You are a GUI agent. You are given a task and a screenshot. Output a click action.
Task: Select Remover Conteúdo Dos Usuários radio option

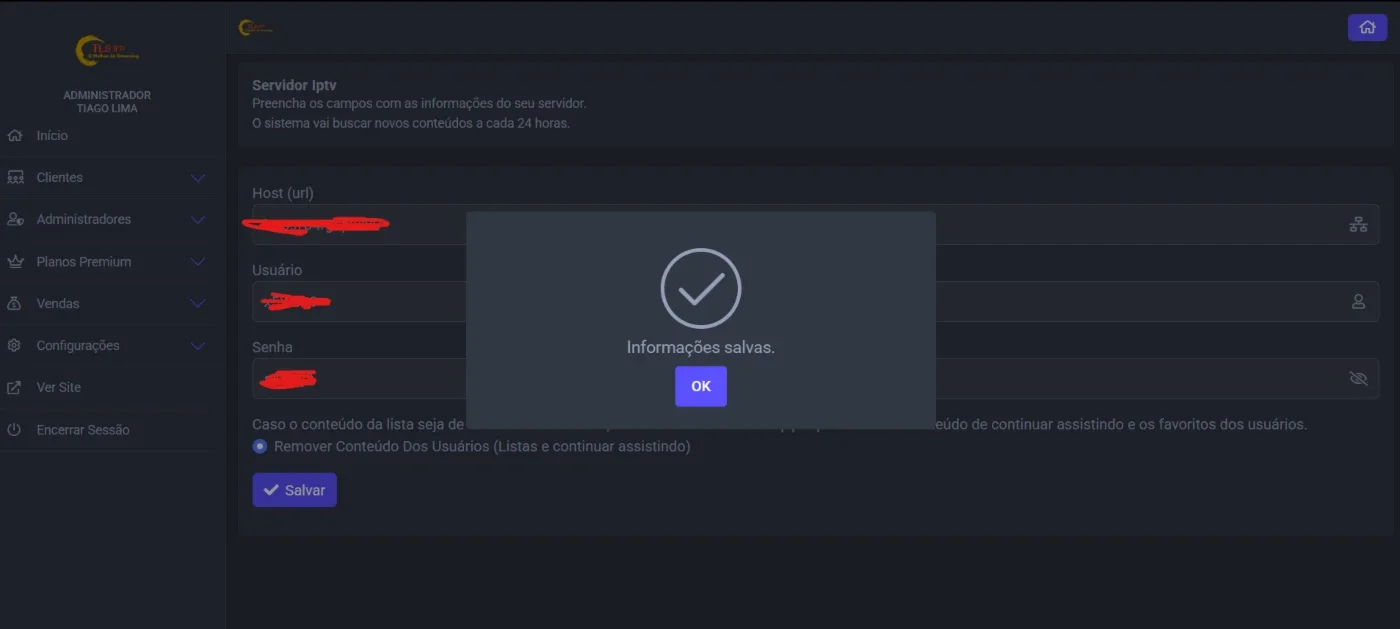[x=260, y=446]
